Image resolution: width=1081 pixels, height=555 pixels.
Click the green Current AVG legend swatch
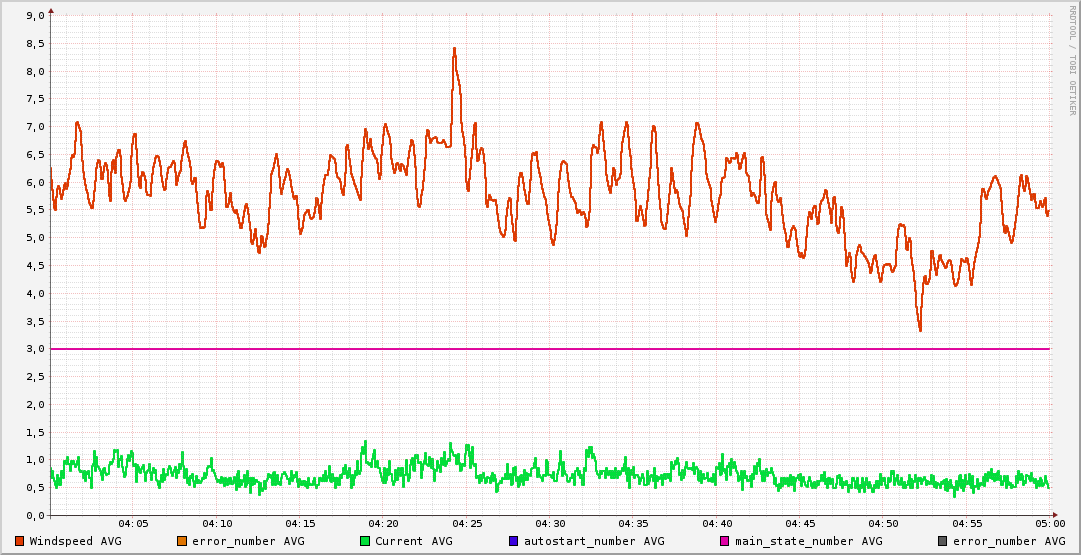click(x=365, y=541)
